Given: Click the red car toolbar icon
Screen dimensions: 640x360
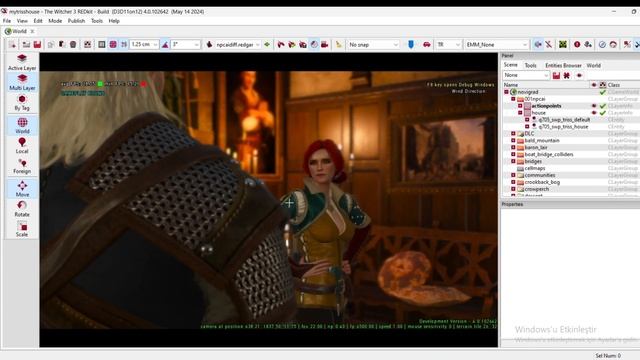Looking at the screenshot, I should point(427,44).
